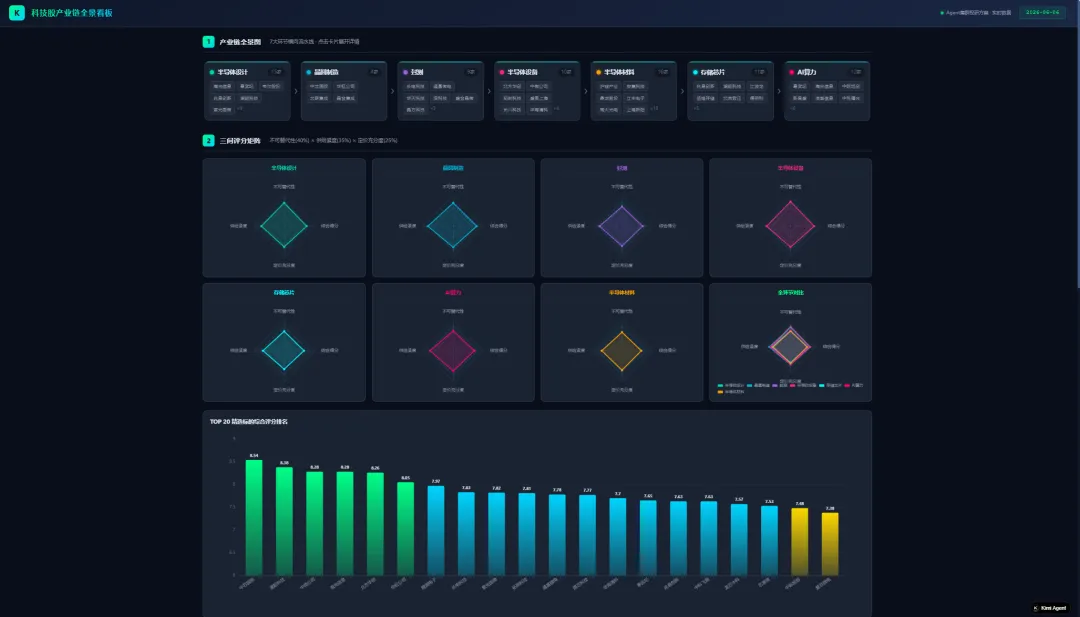Click the page vertical scrollbar
This screenshot has height=617, width=1080.
point(1077,145)
